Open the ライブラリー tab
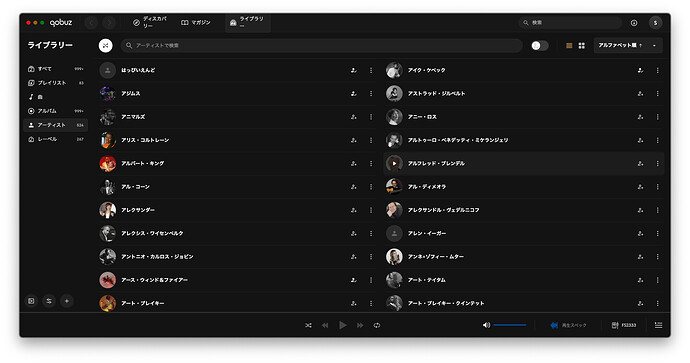This screenshot has height=363, width=690. [248, 22]
